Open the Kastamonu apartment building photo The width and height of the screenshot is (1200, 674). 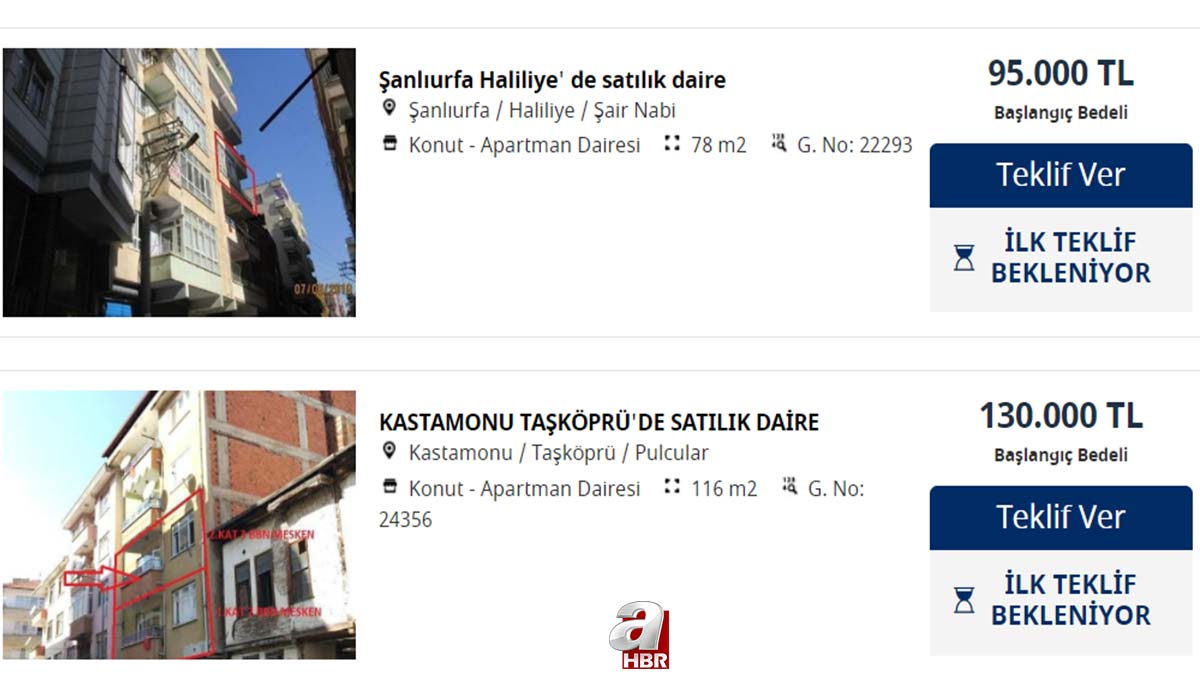click(179, 524)
